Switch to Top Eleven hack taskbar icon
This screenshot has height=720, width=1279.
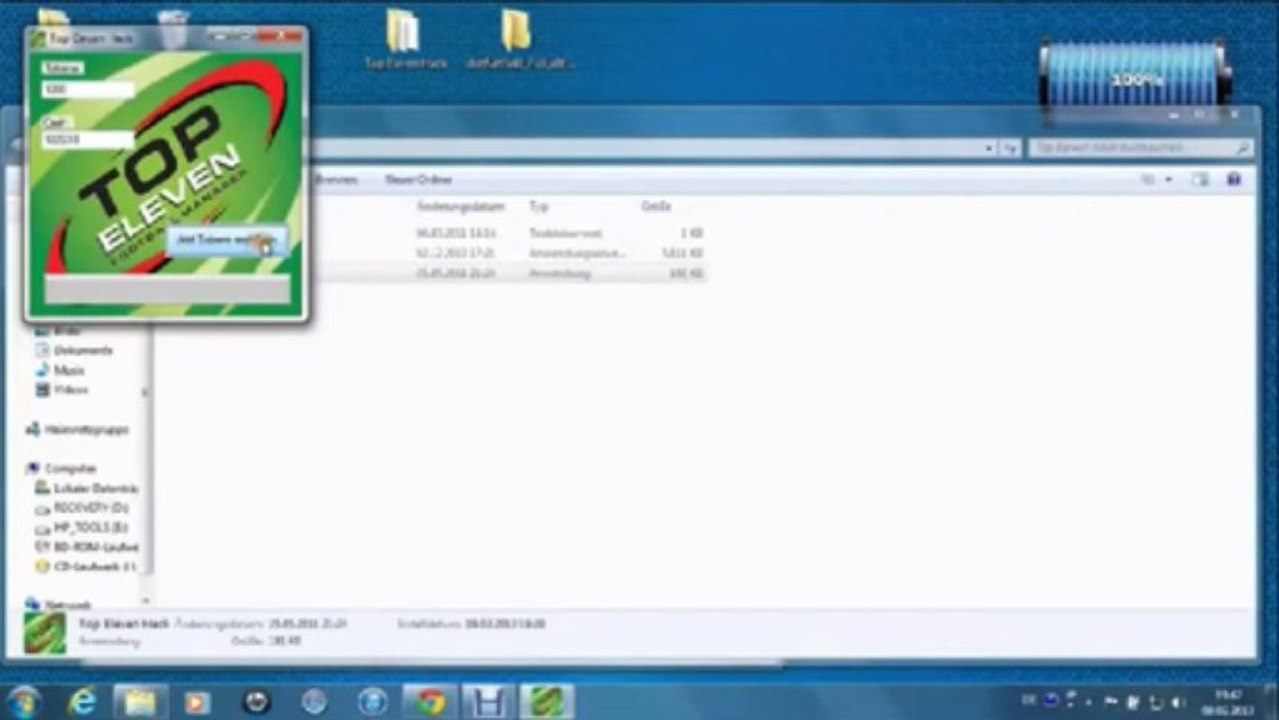tap(547, 702)
